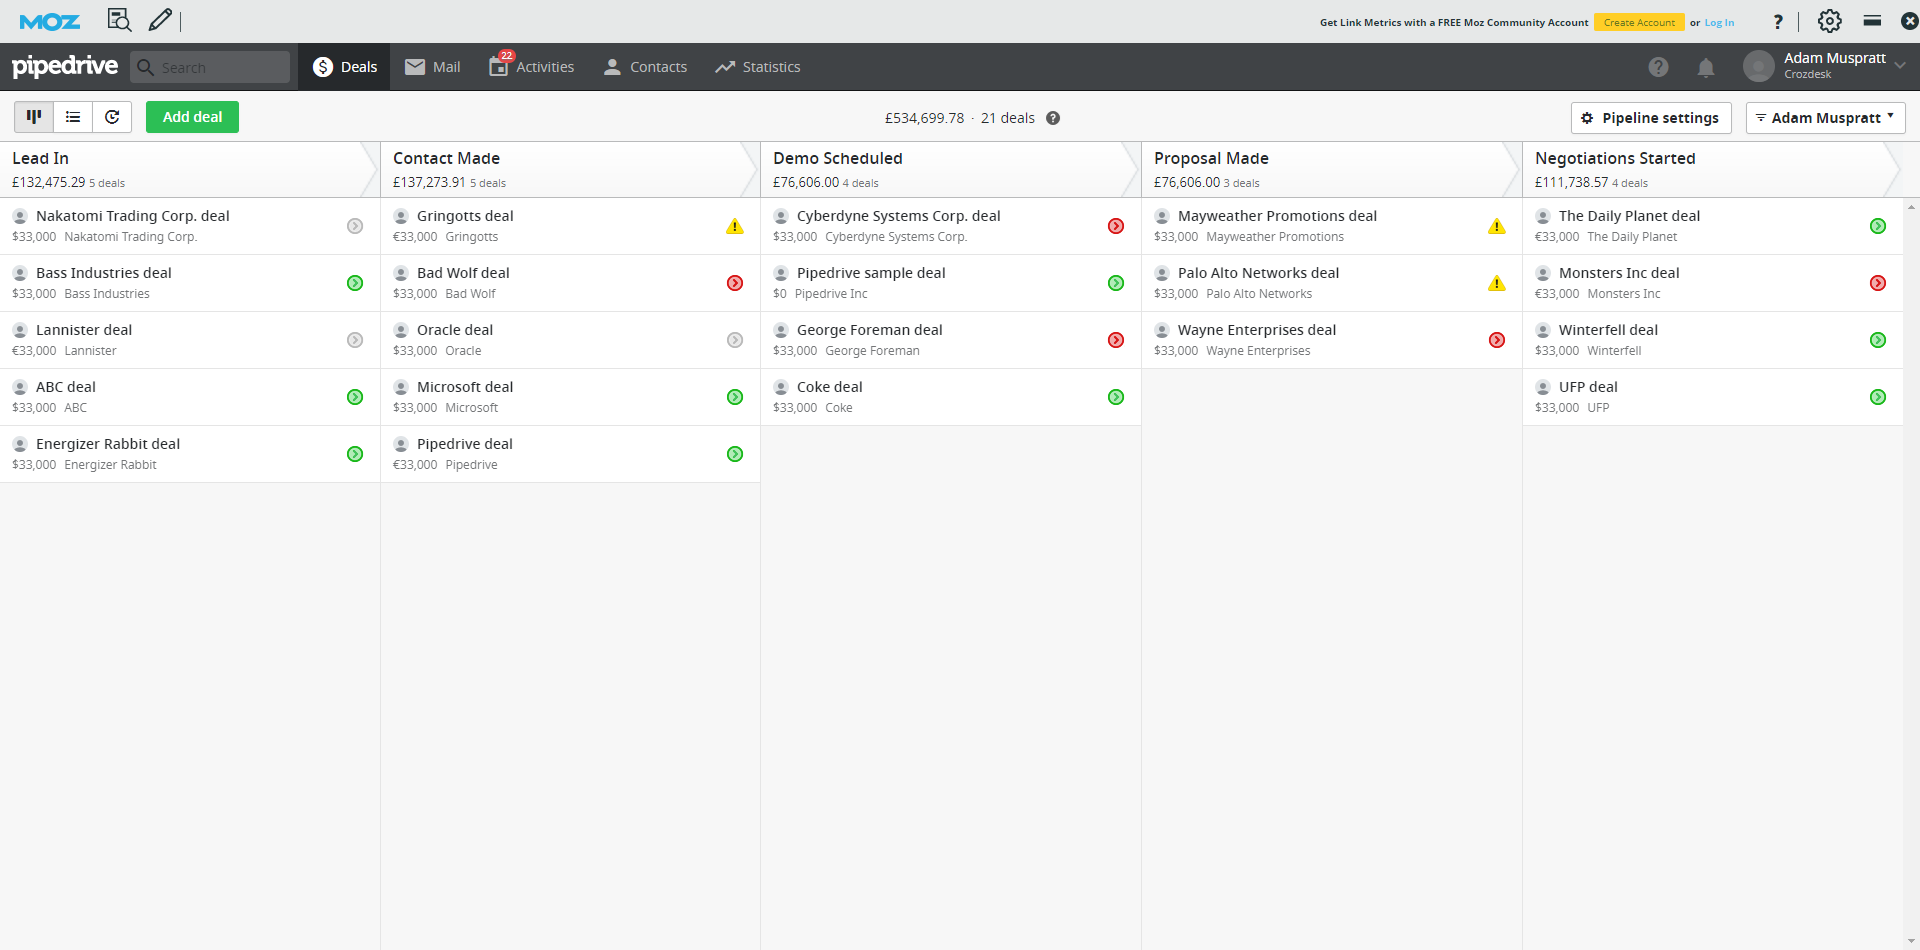Screen dimensions: 1920x950
Task: Click overdue icon on Monsters Inc deal
Action: pyautogui.click(x=1878, y=283)
